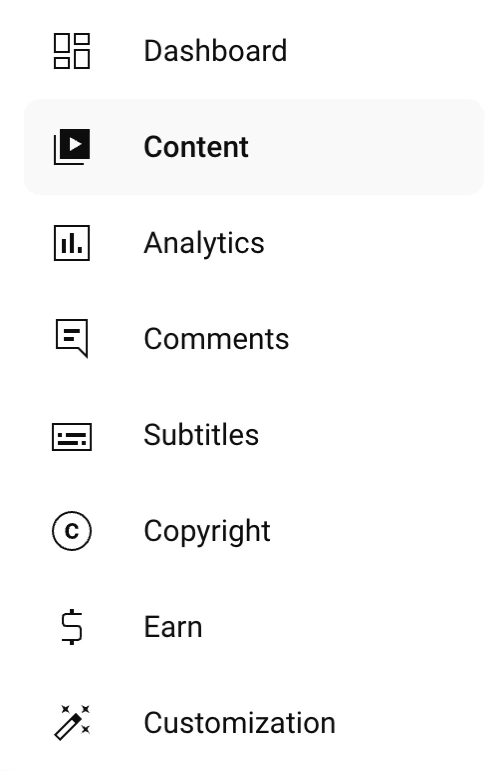The height and width of the screenshot is (771, 501).
Task: Open the Analytics bar chart icon
Action: pyautogui.click(x=72, y=243)
